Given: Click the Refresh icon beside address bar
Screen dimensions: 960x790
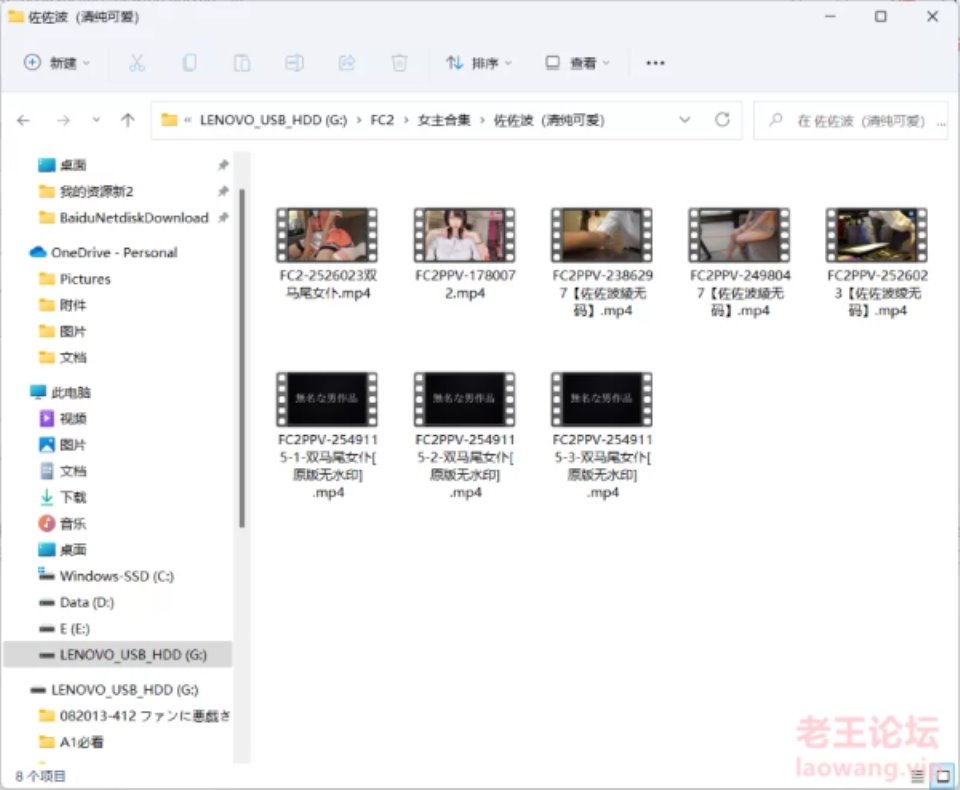Looking at the screenshot, I should click(722, 120).
